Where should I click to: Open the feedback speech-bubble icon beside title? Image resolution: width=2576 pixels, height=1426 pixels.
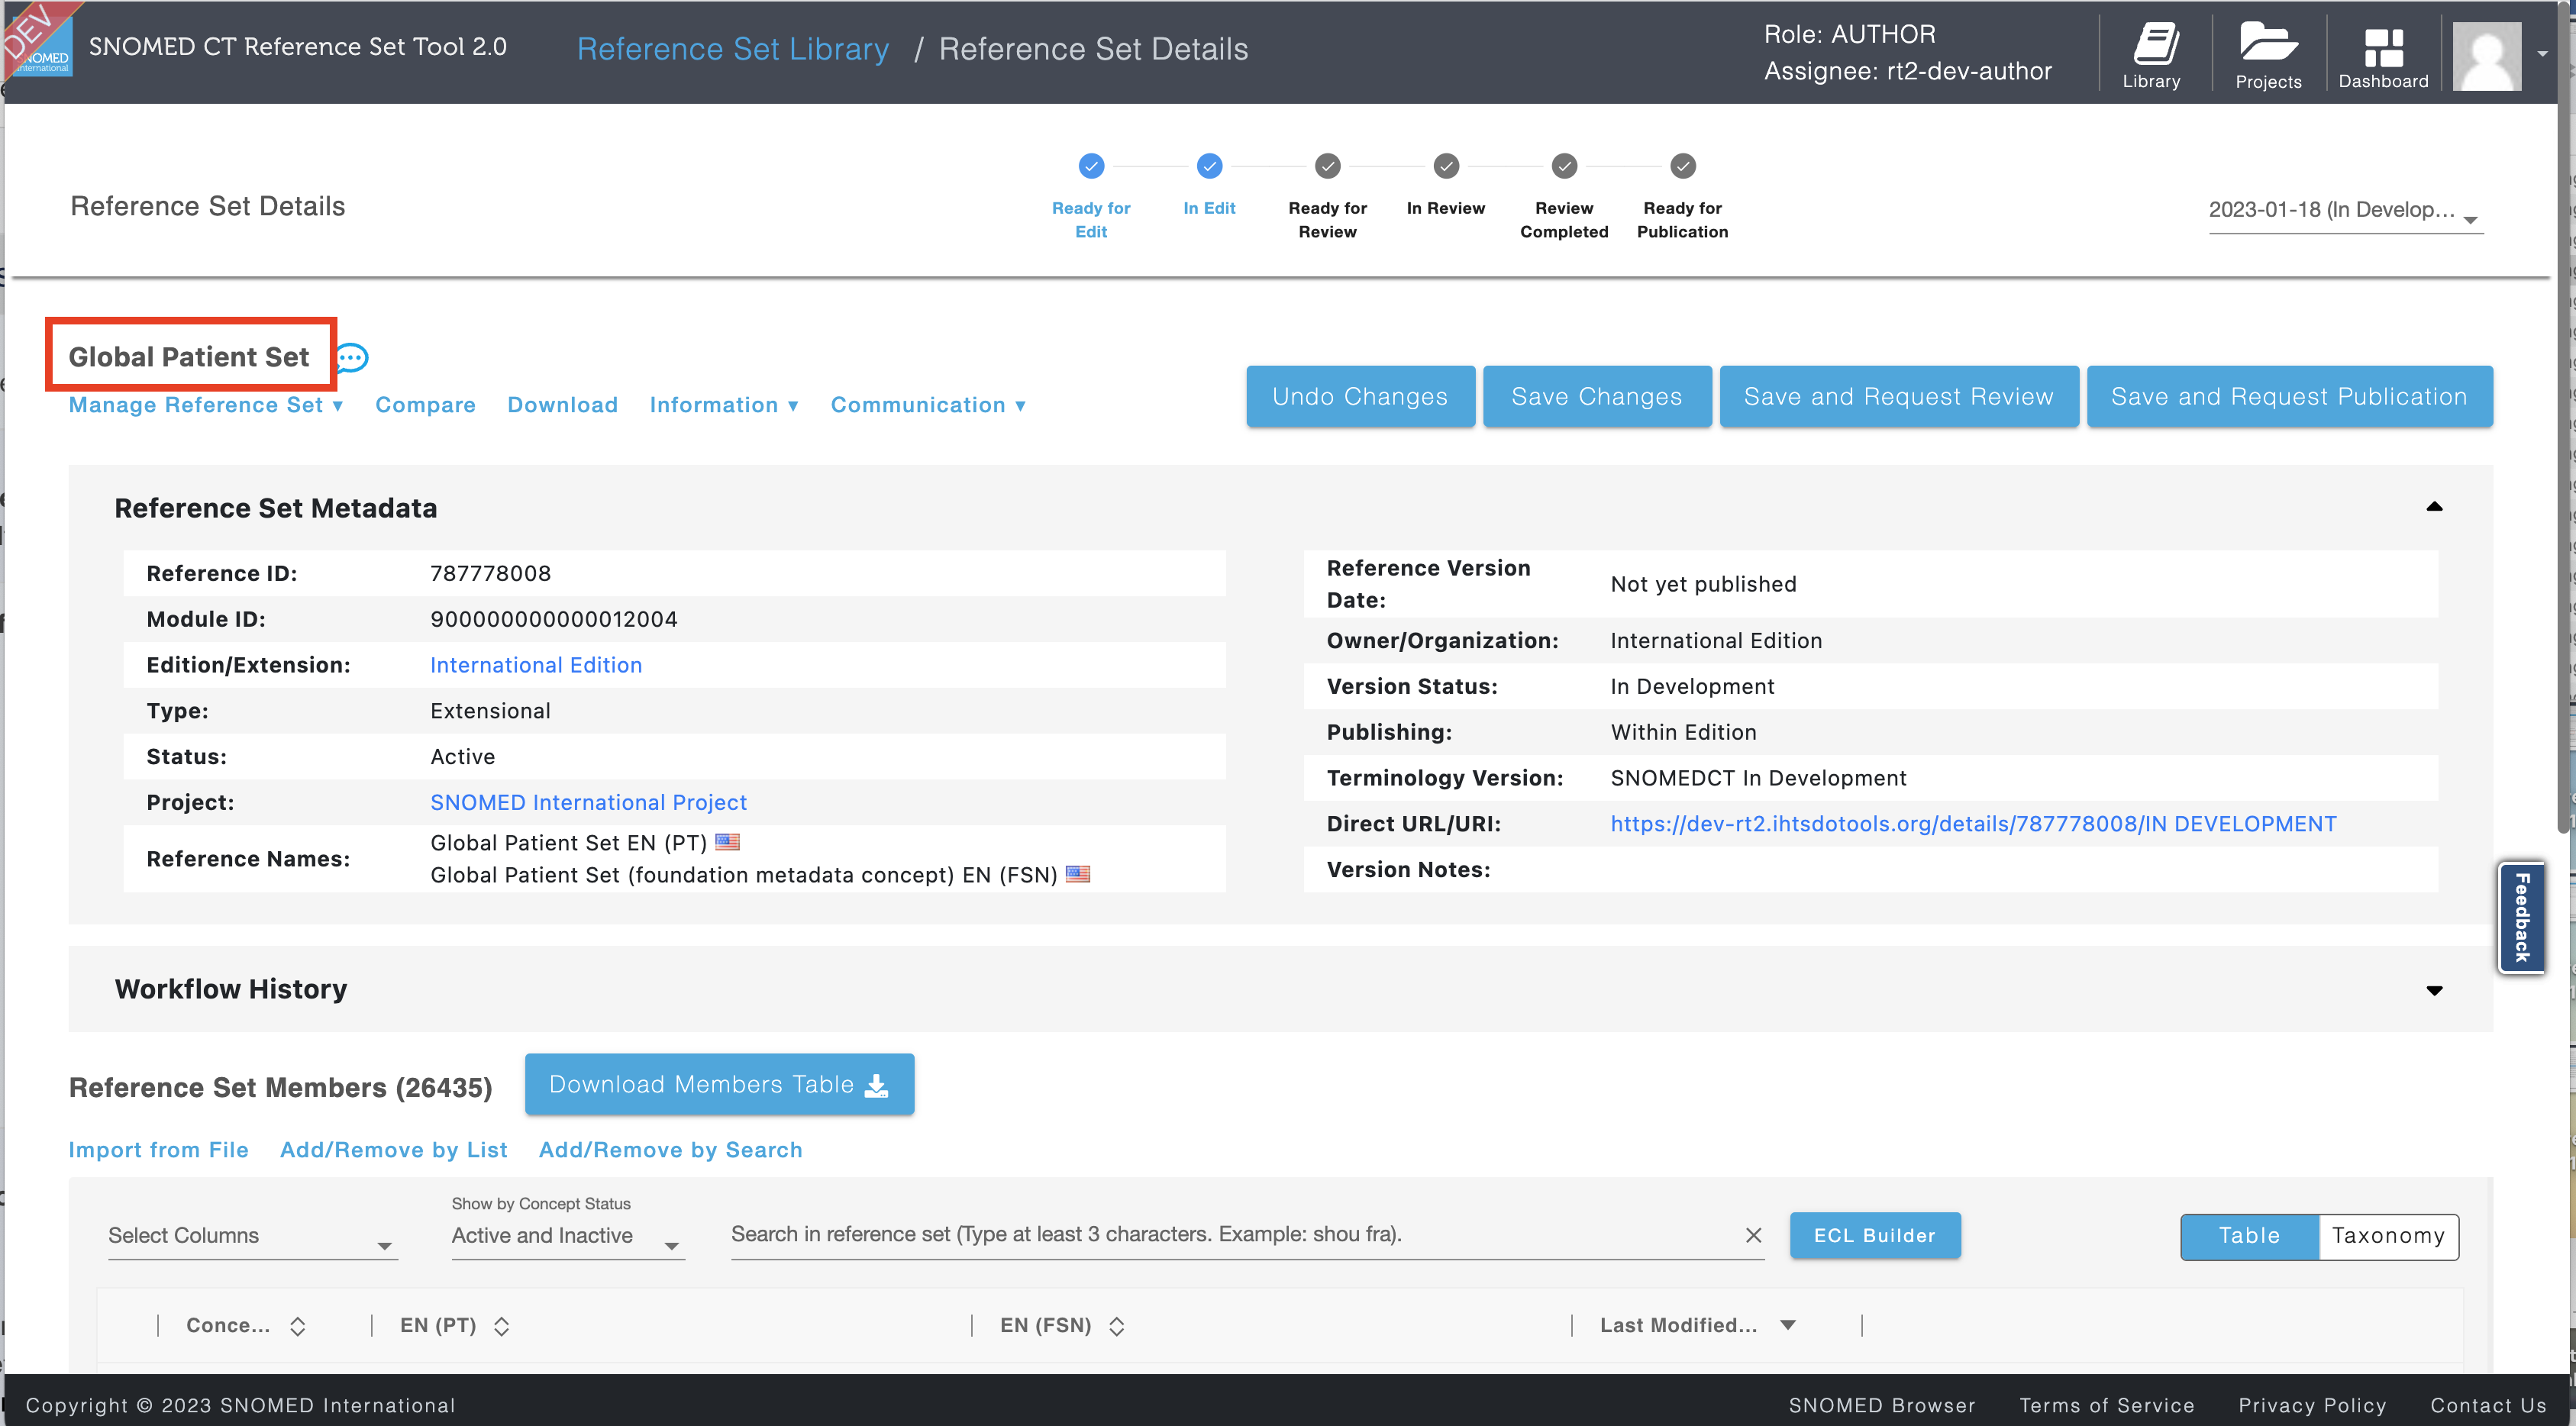[352, 357]
